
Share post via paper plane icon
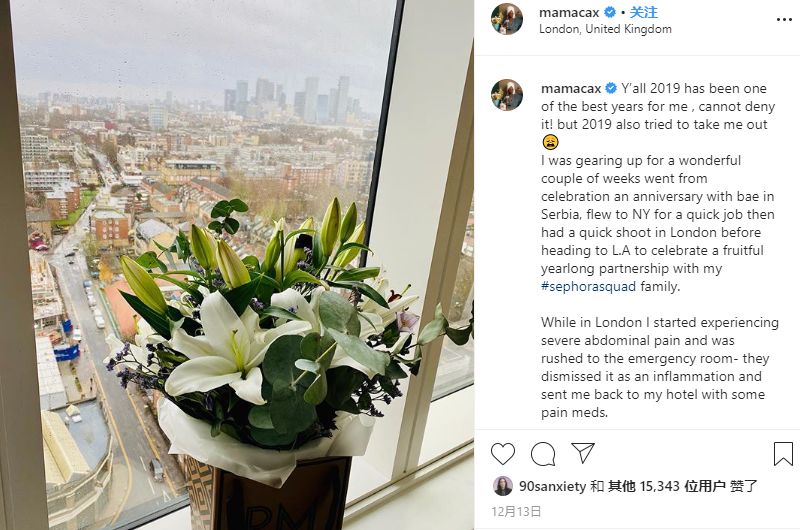(x=583, y=453)
